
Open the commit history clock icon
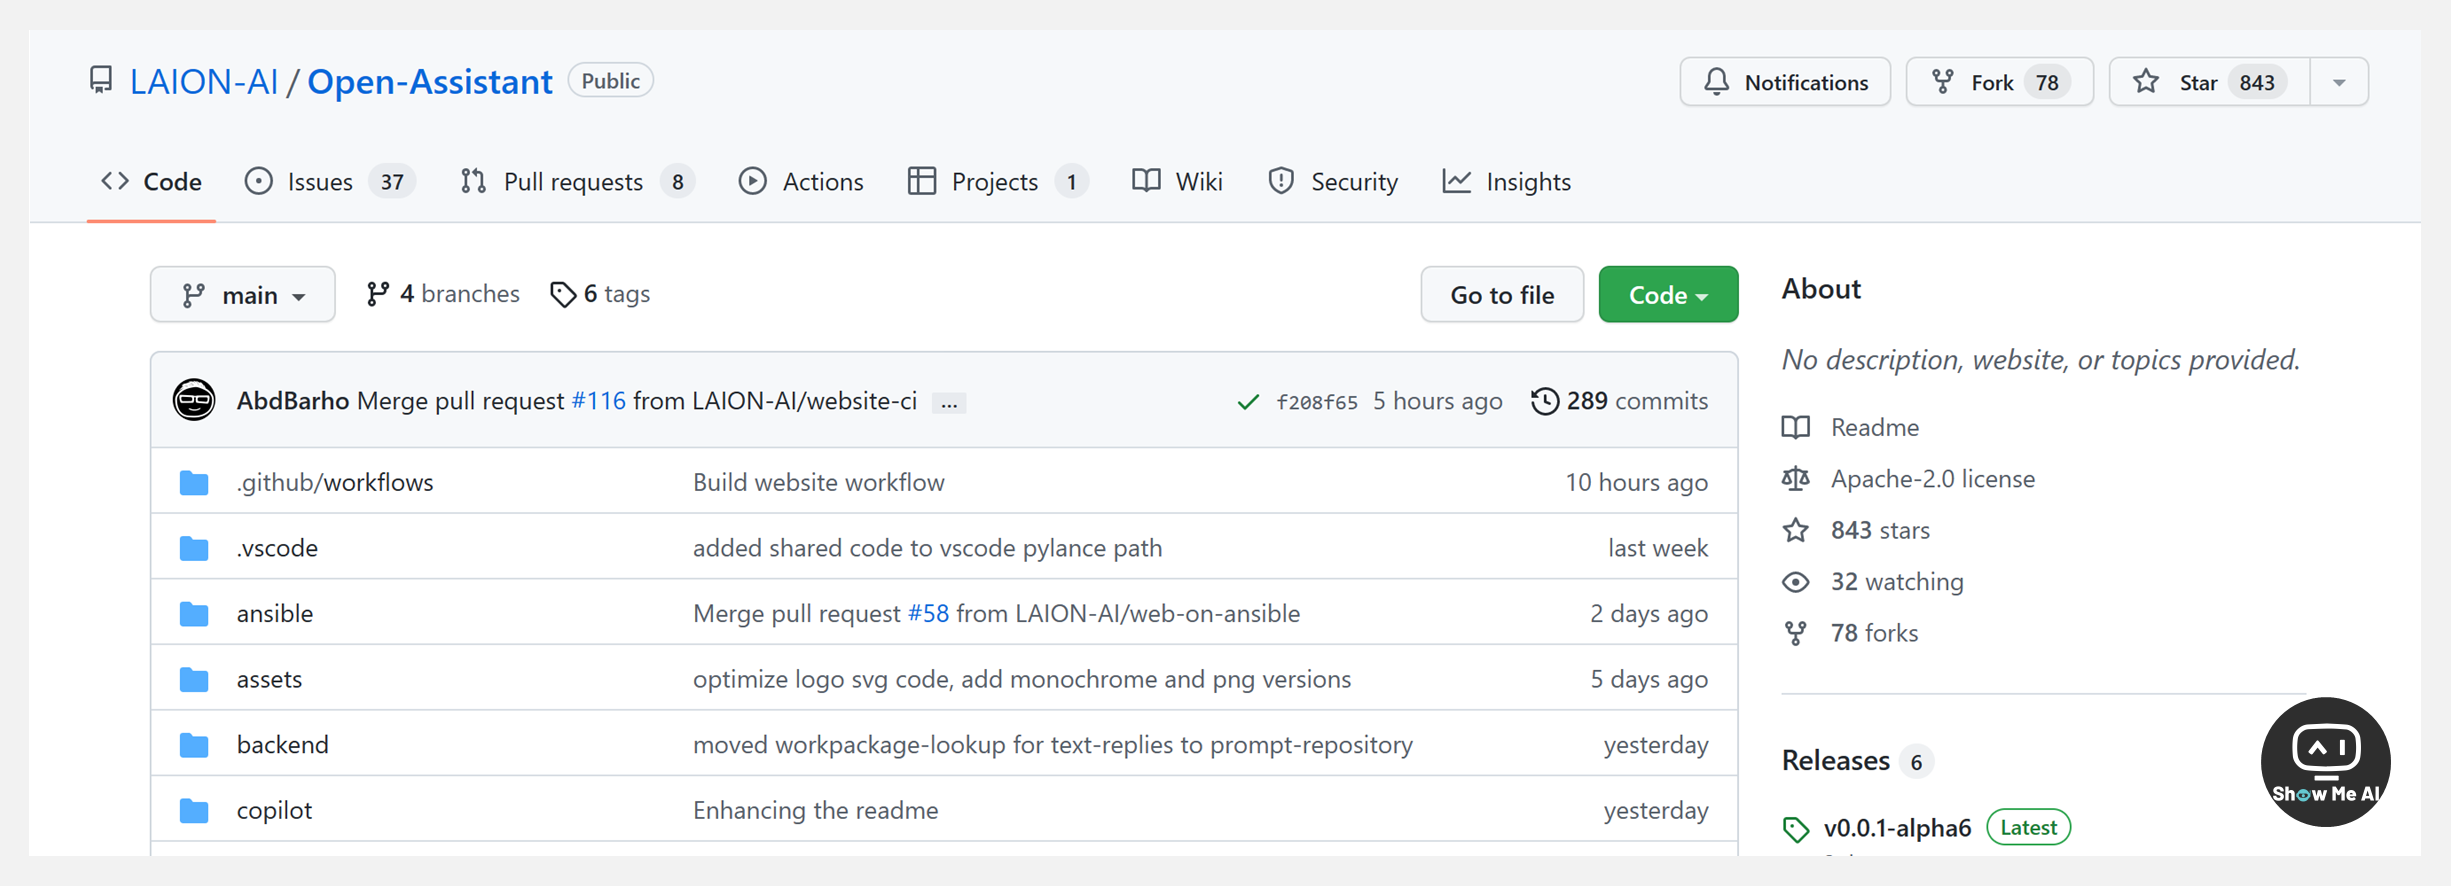[x=1544, y=401]
